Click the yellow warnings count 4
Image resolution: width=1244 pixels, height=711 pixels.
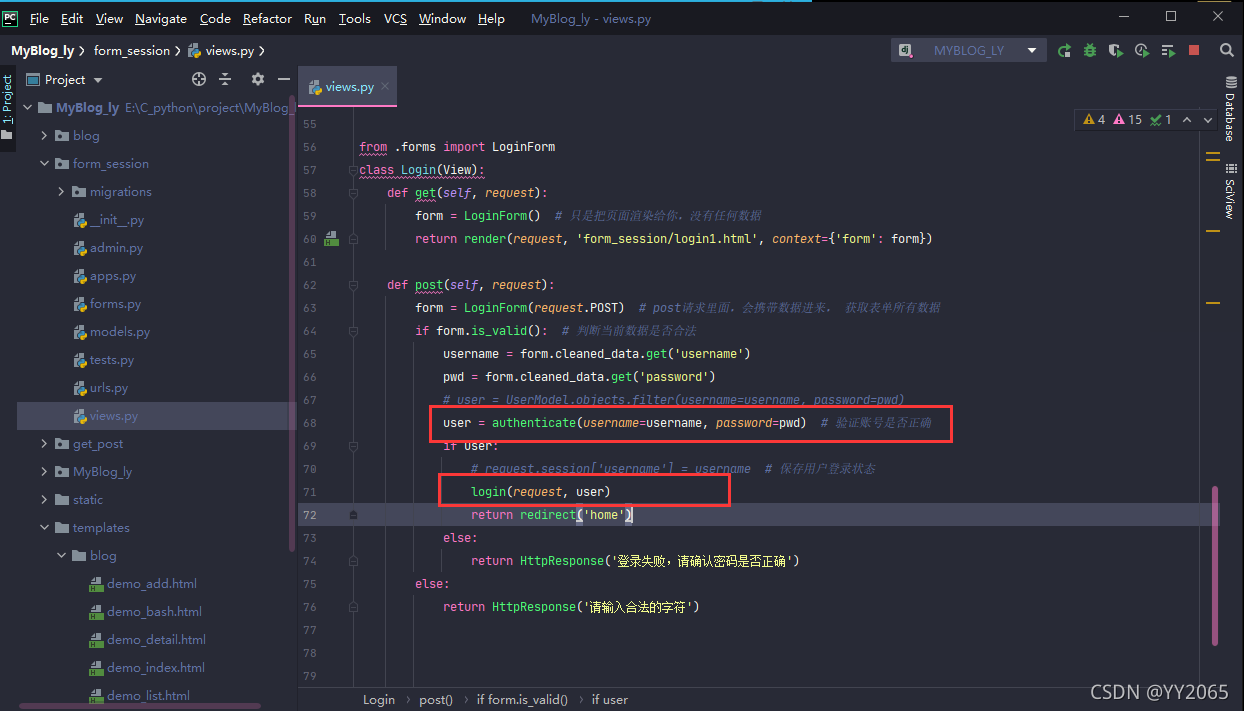click(x=1095, y=119)
